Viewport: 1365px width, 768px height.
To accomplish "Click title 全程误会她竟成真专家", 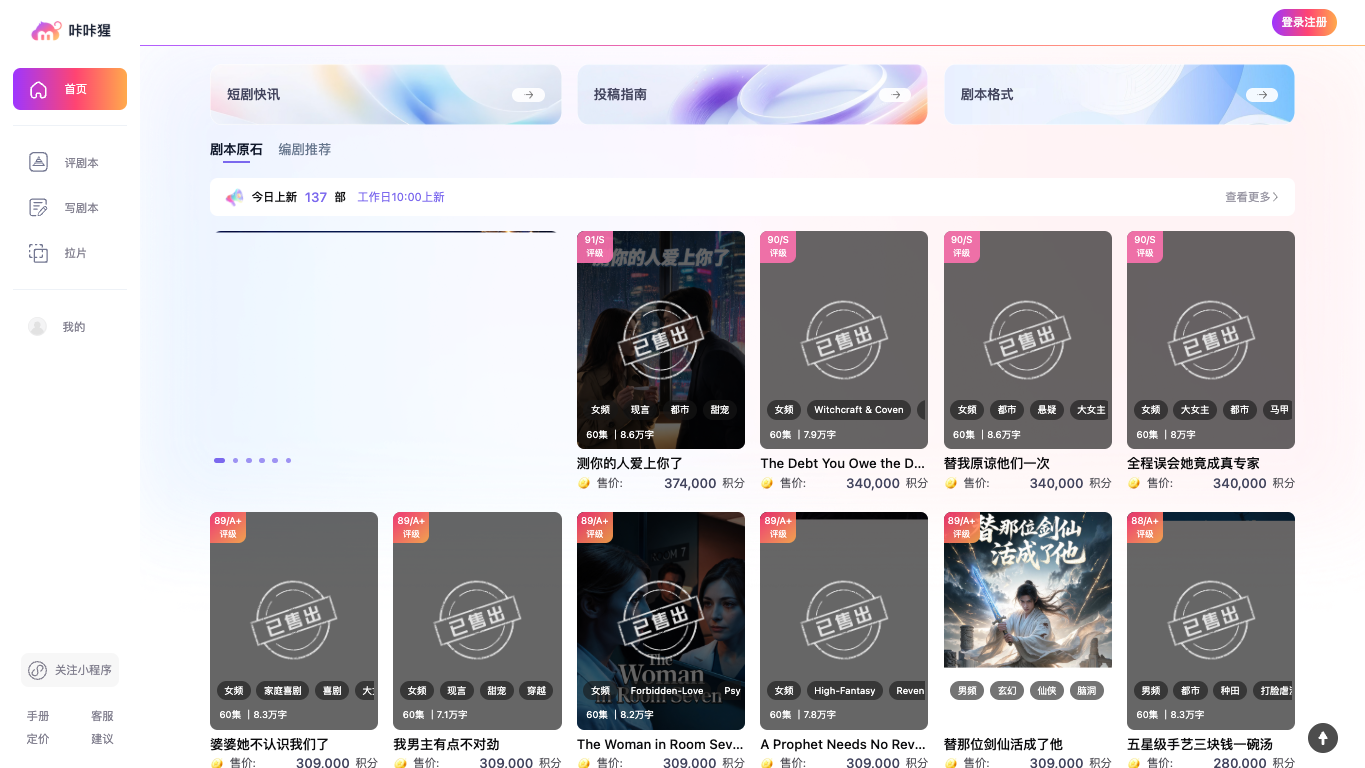I will point(1193,463).
